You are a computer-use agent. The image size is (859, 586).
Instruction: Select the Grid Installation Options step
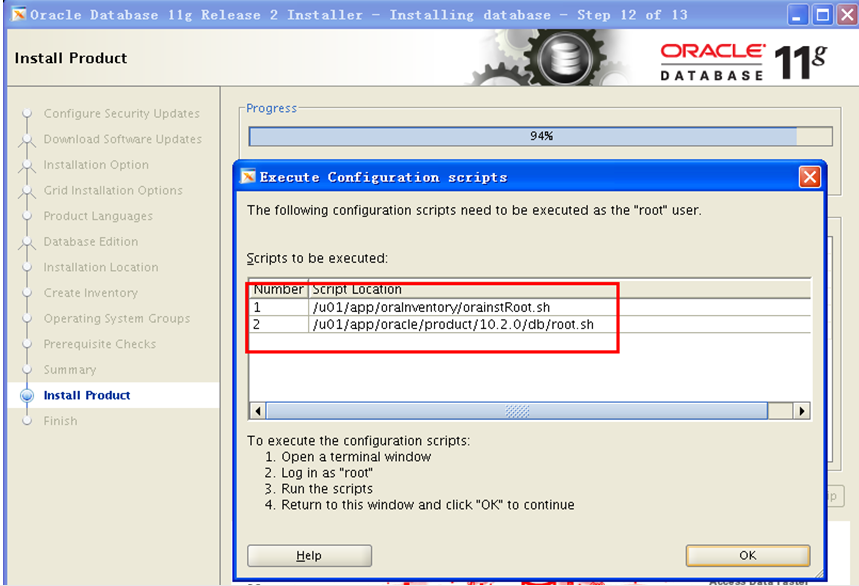(113, 191)
